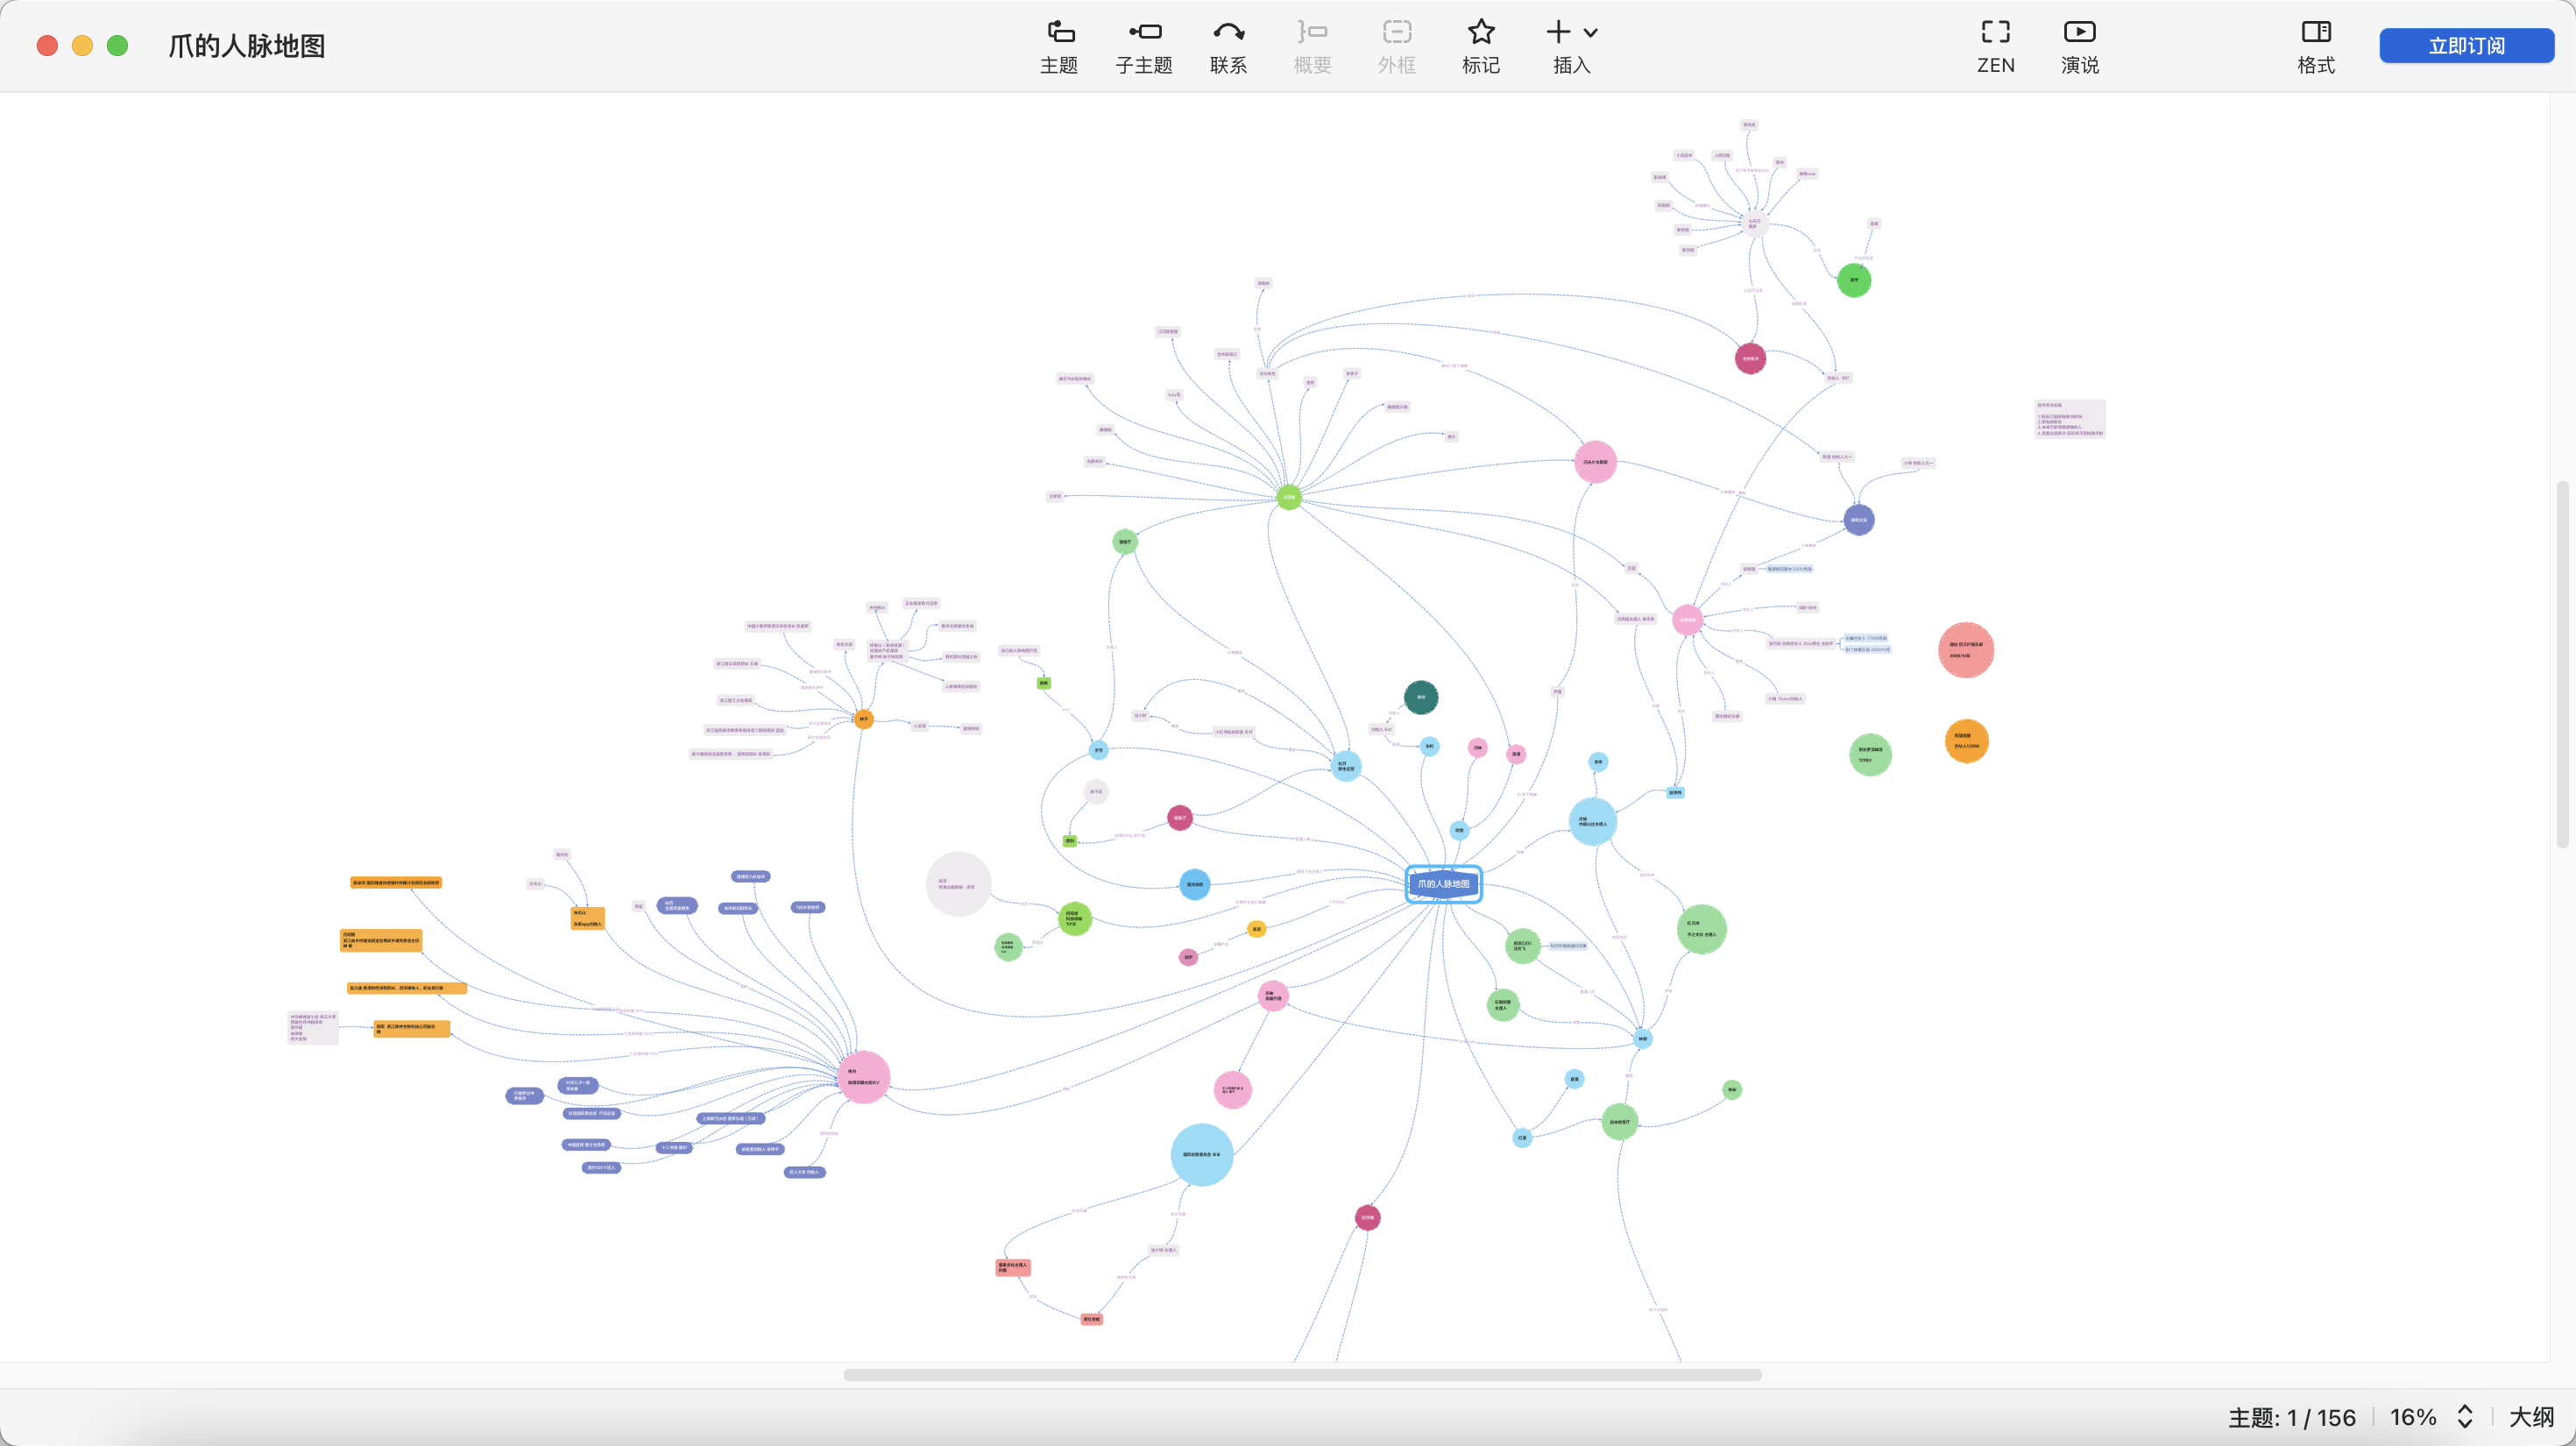Switch to 大纲 outline view
Screen dimensions: 2576x1446
(2531, 1417)
